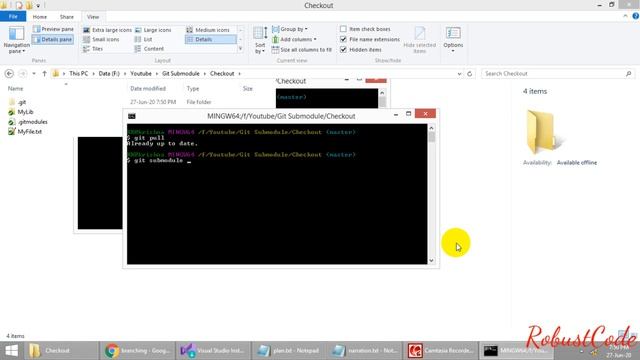
Task: Click Youtube breadcrumb
Action: click(141, 74)
